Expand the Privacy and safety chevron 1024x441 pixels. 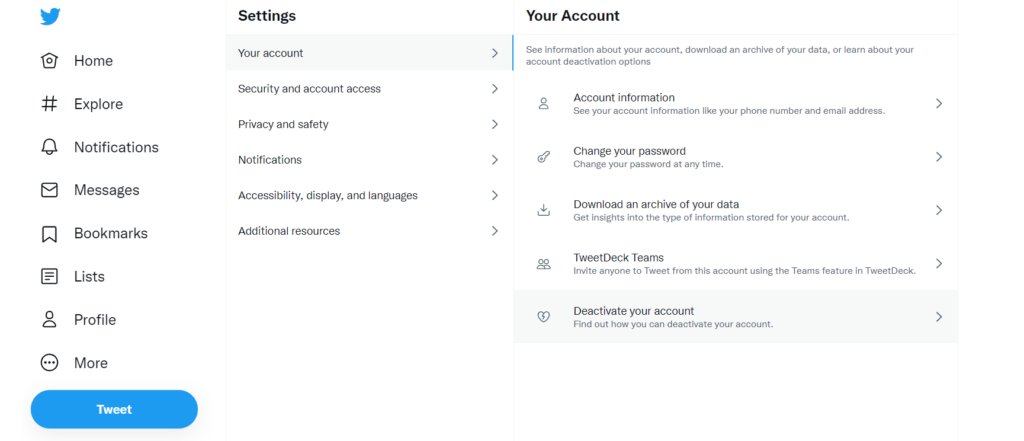click(494, 124)
